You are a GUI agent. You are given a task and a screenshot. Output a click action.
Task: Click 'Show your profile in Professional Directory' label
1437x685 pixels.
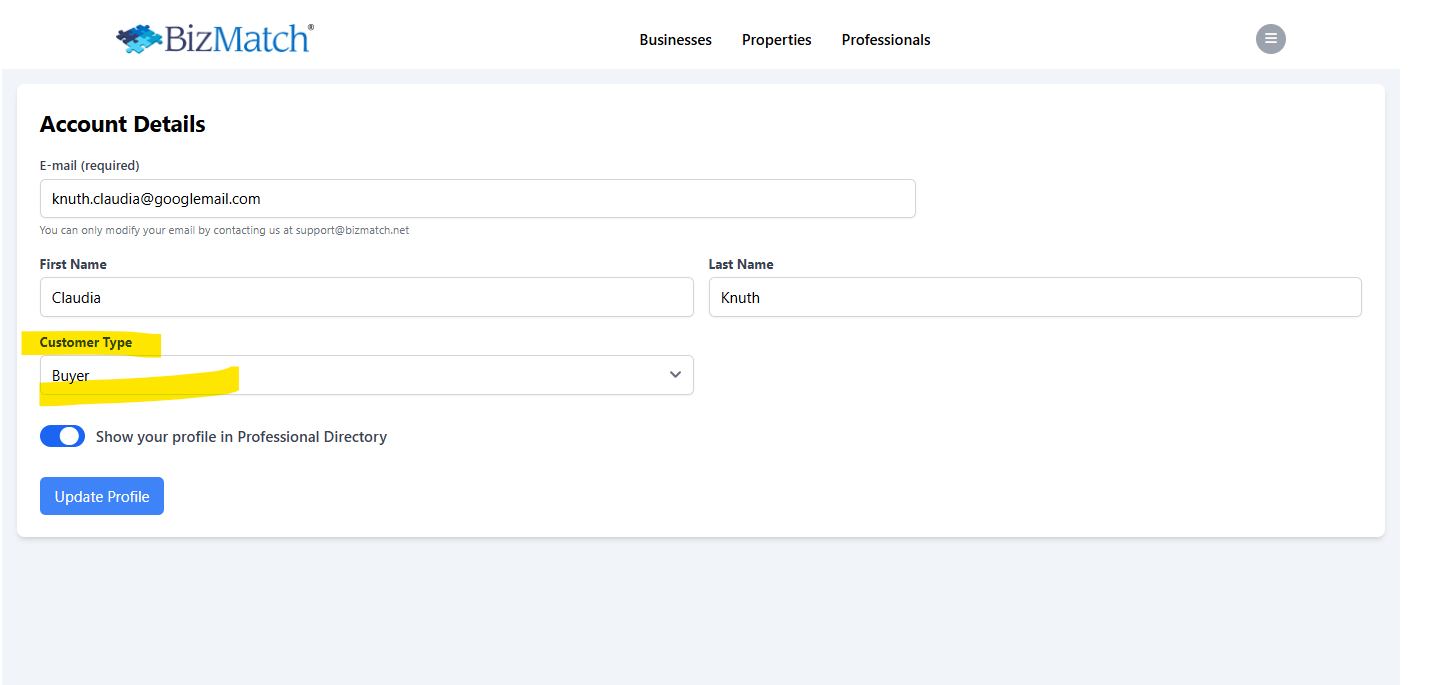point(241,437)
